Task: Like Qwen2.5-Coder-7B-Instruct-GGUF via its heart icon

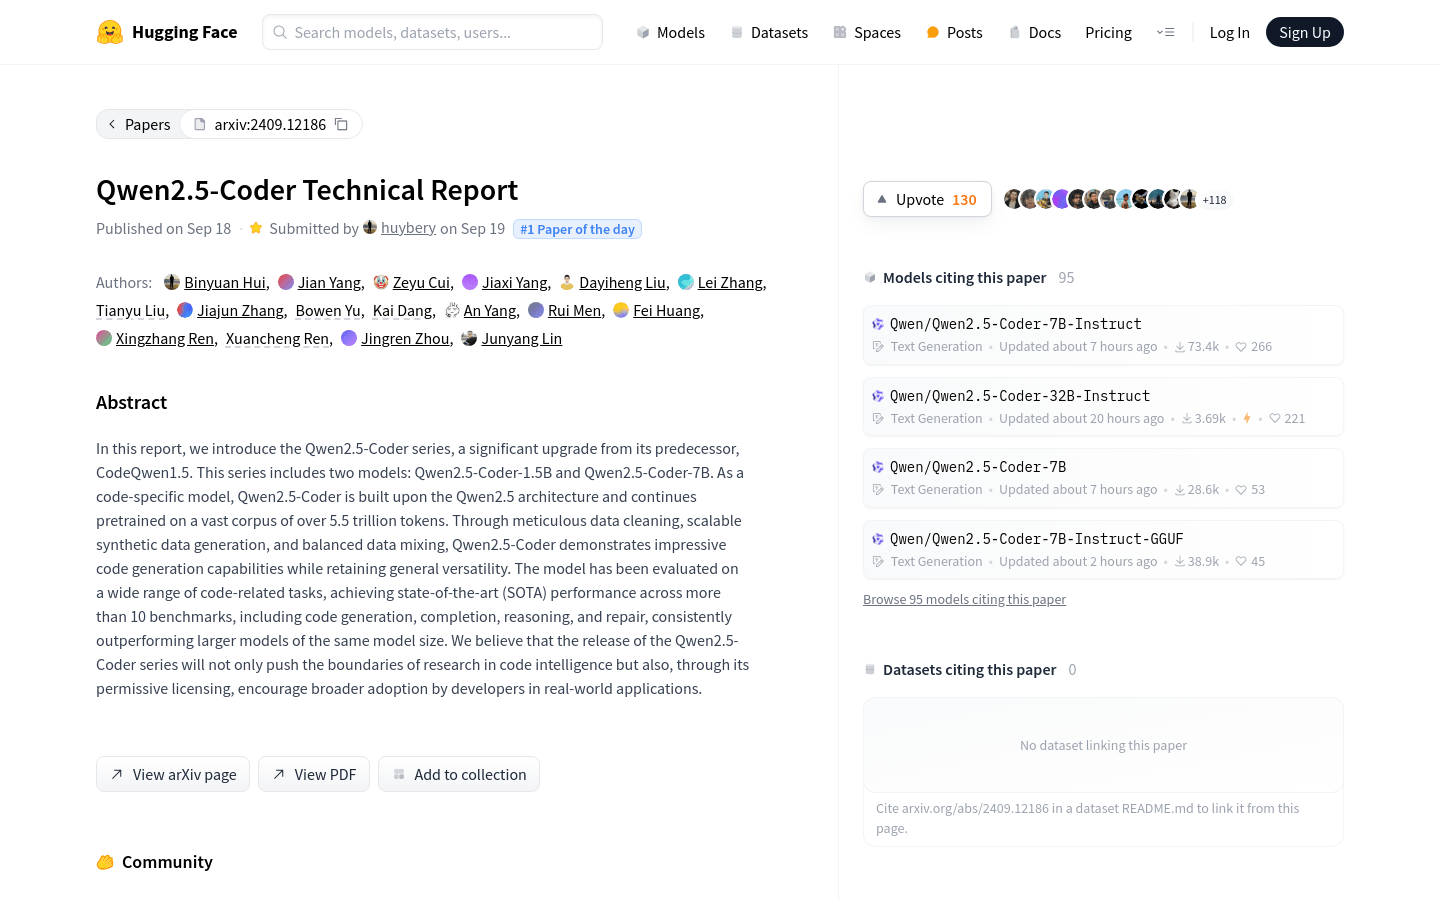Action: click(x=1241, y=561)
